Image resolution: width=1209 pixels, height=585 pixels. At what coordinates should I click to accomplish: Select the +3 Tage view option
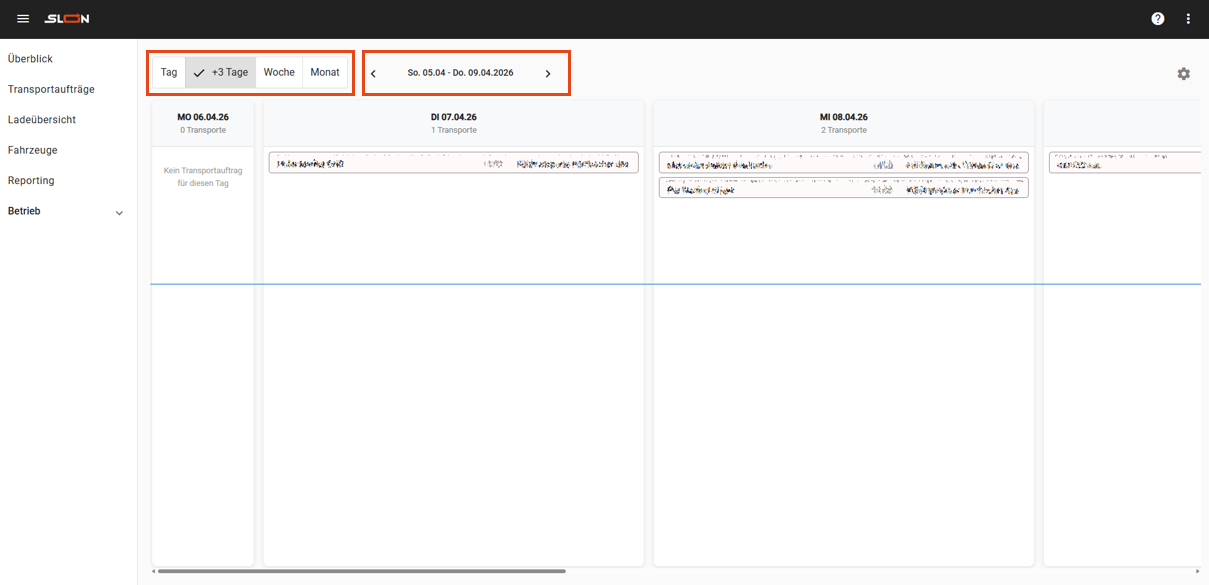(x=221, y=73)
